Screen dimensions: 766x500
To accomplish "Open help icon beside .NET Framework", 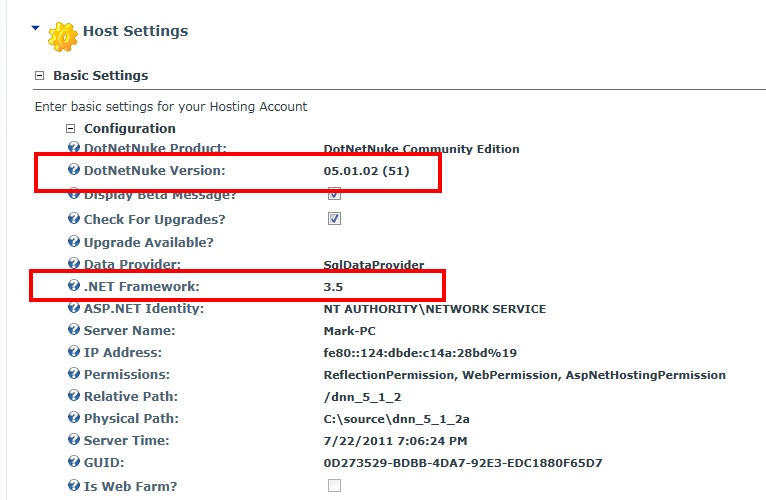I will [74, 285].
